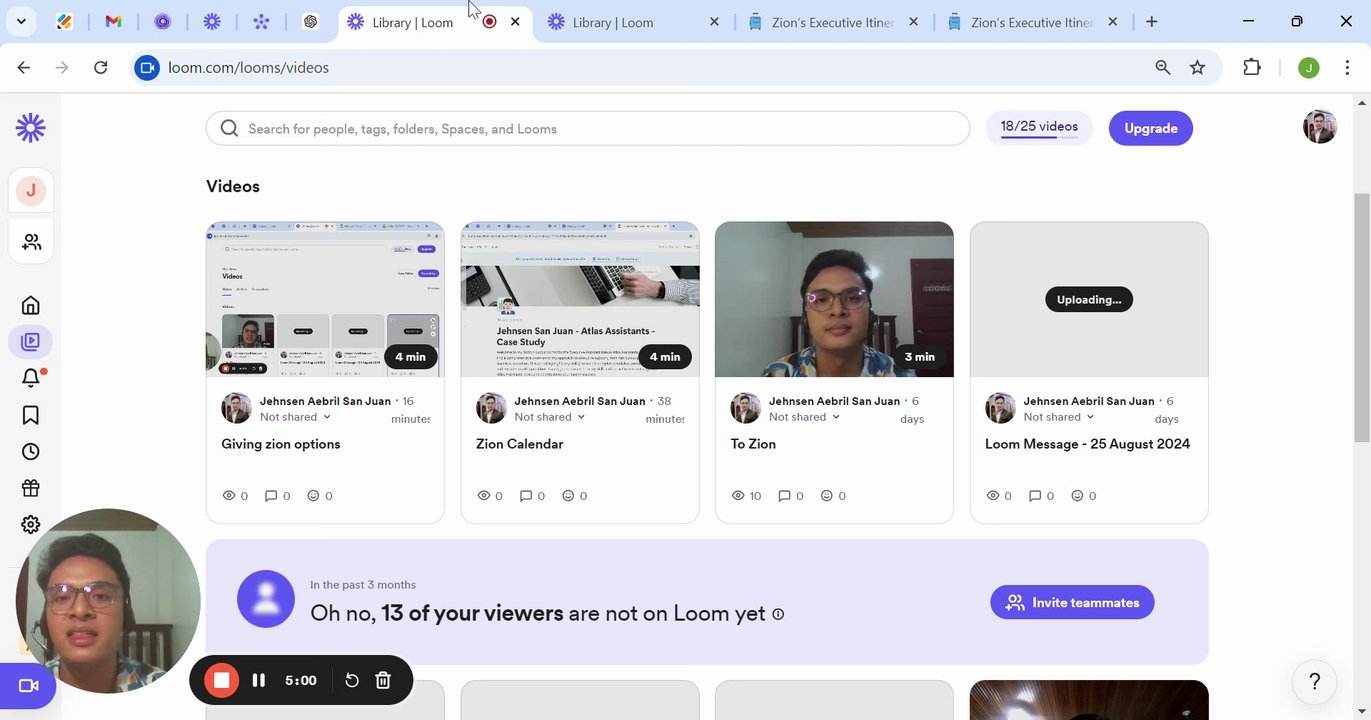Screen dimensions: 1371x720
Task: Open the Zion Calendar video thumbnail
Action: point(580,299)
